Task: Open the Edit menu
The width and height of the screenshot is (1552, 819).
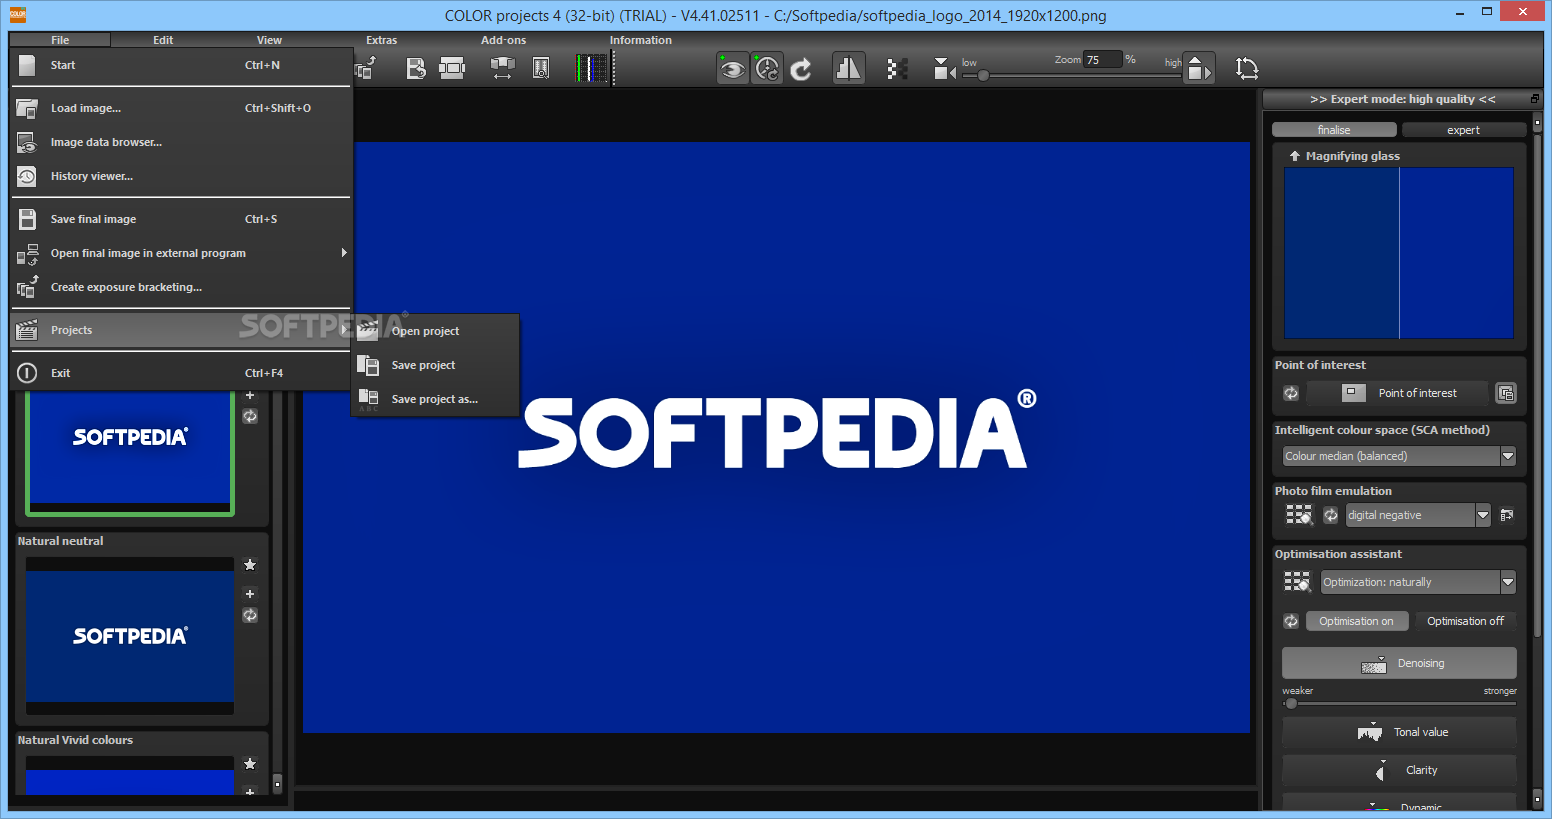Action: pyautogui.click(x=163, y=40)
